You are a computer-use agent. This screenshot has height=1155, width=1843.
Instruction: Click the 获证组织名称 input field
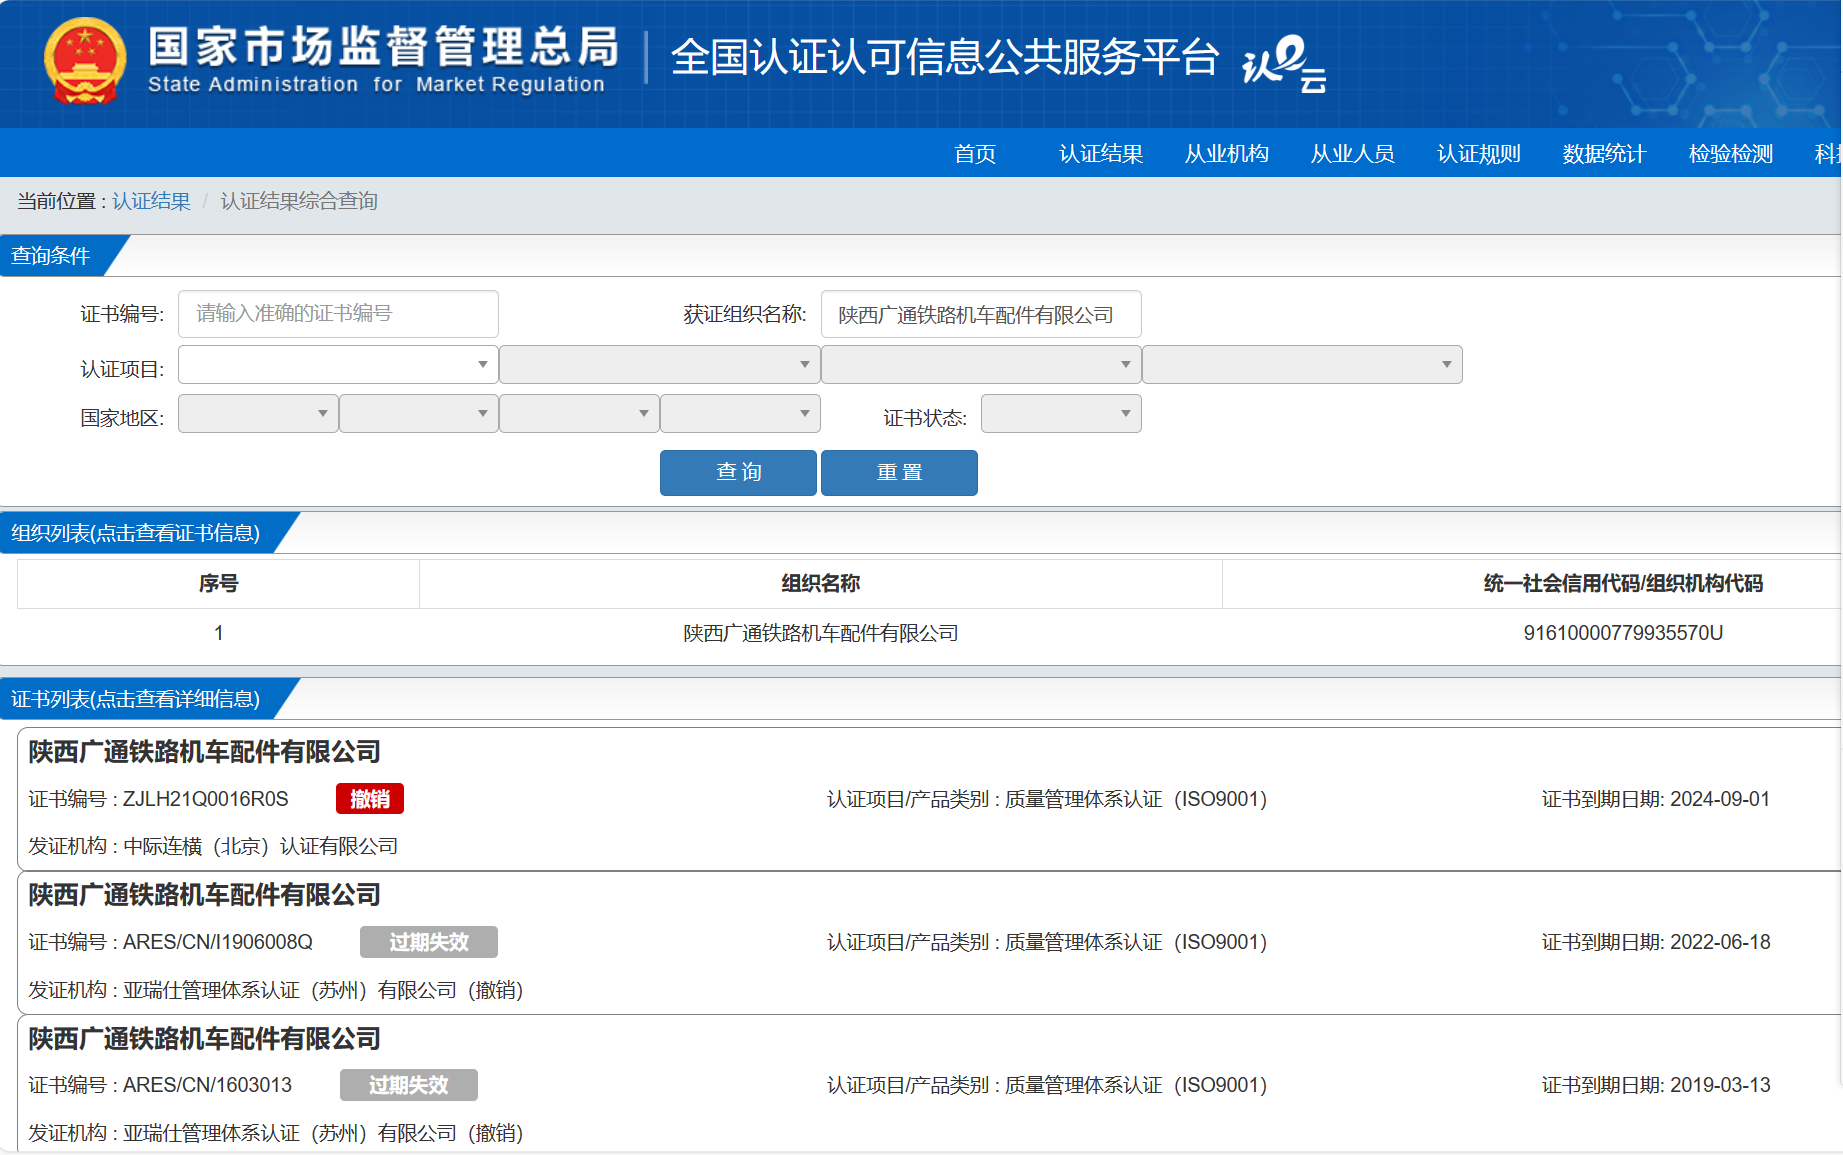pos(981,314)
